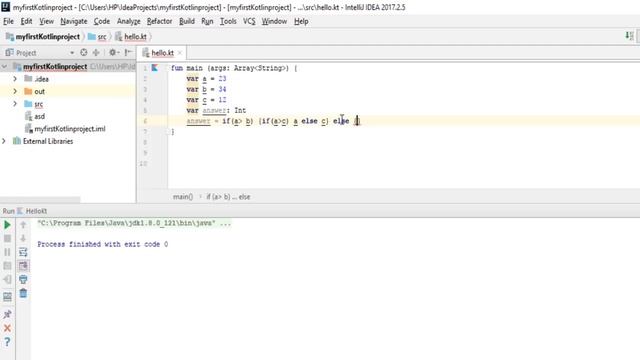Open the Tools menu
Viewport: 640px width, 360px height.
point(228,21)
